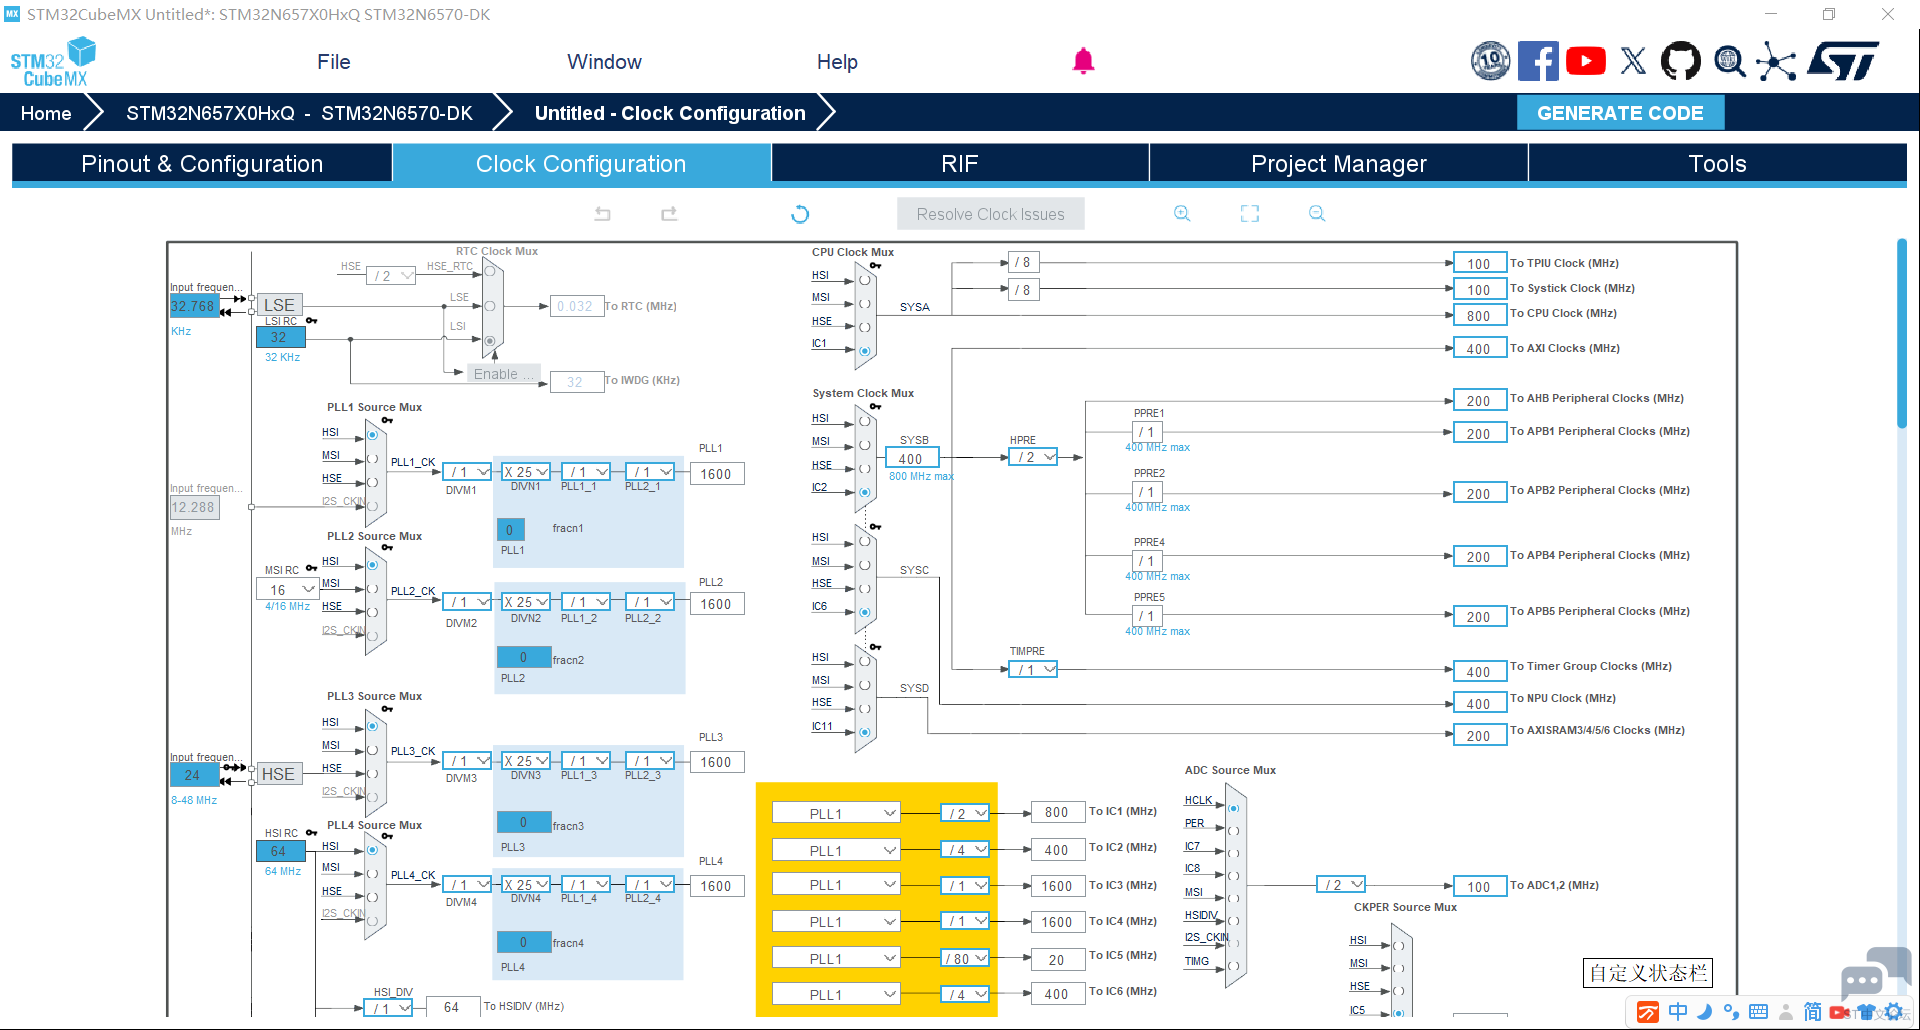Screen dimensions: 1920x1030
Task: Select MSI in PLL3 Source Mux
Action: [x=372, y=750]
